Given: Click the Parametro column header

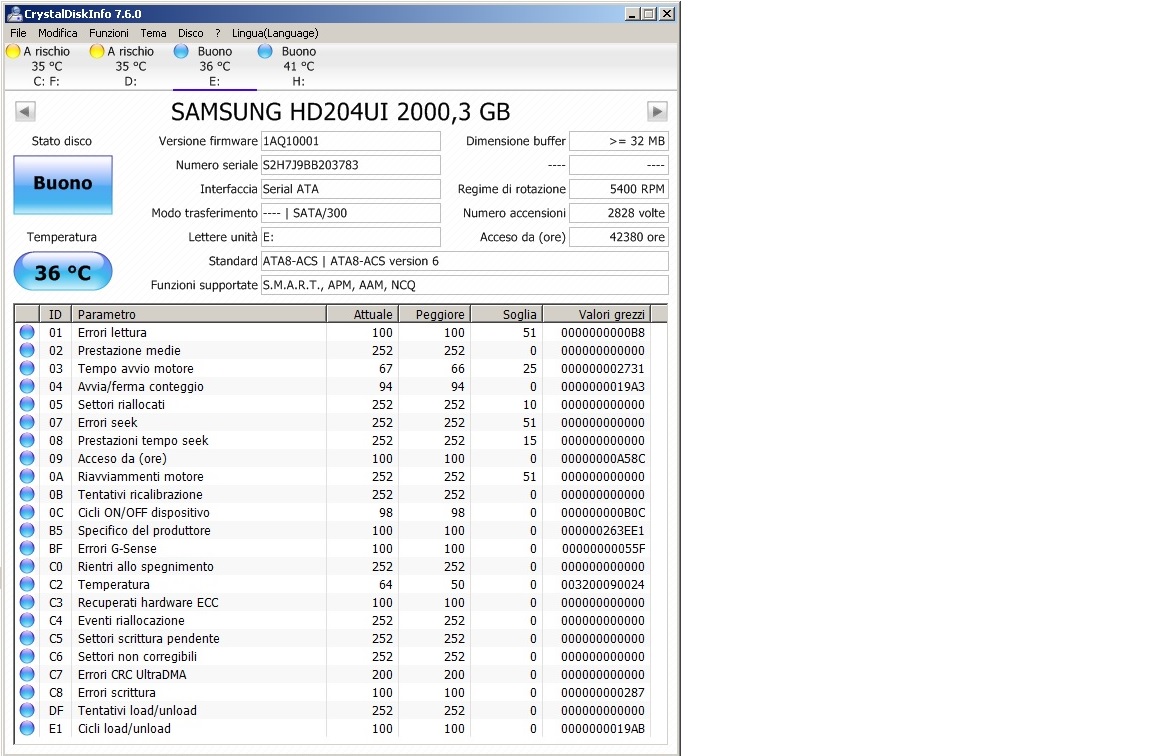Looking at the screenshot, I should 198,314.
